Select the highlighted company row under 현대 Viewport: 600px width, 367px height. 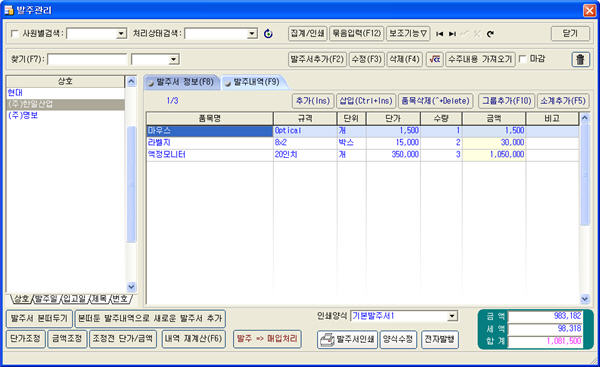[x=65, y=104]
